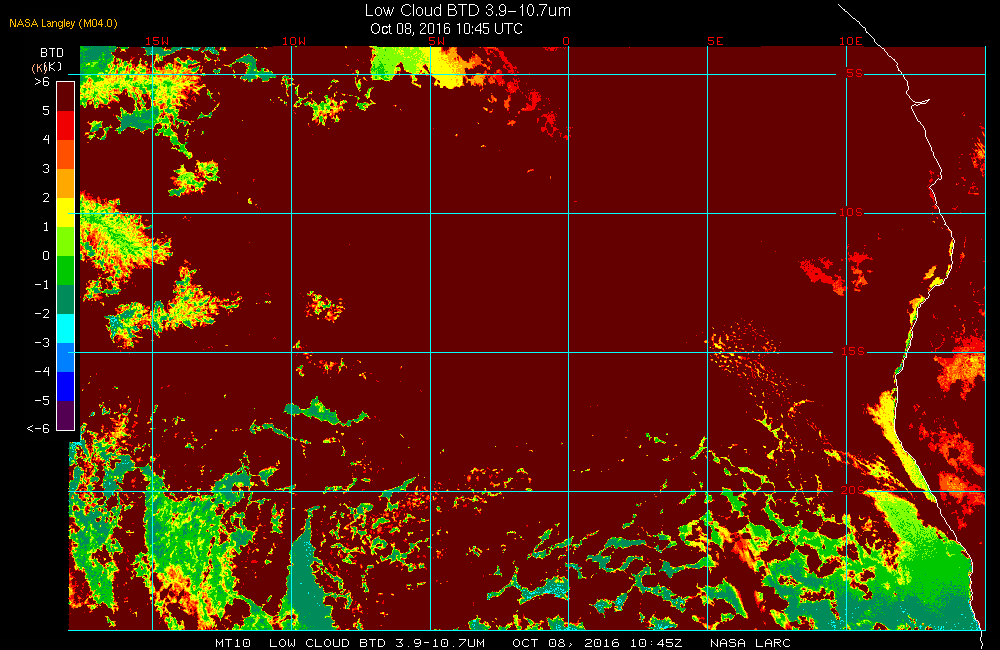Image resolution: width=1000 pixels, height=650 pixels.
Task: Click the '5S' latitude label
Action: tap(855, 73)
